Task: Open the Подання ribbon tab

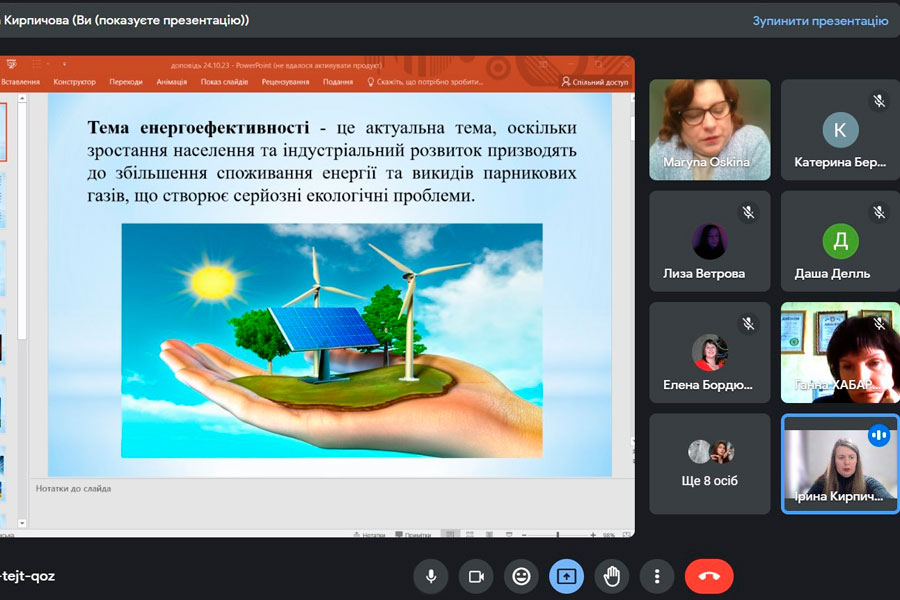Action: [338, 82]
